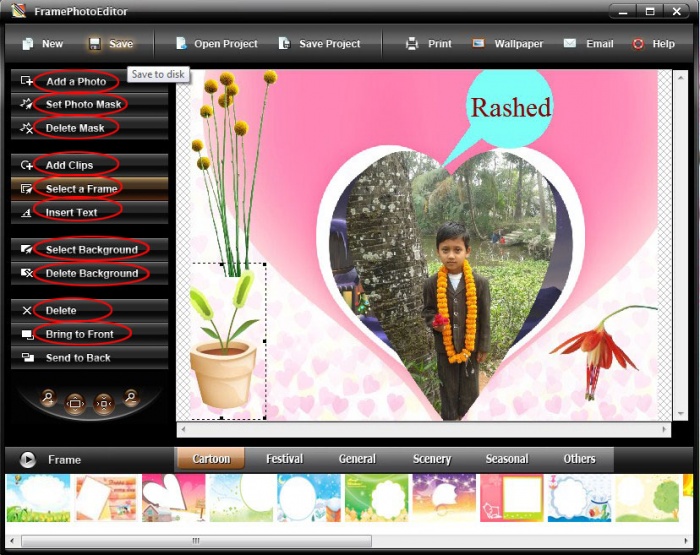This screenshot has width=700, height=555.
Task: Click the canvas horizontal scrollbar left arrow
Action: tap(183, 430)
